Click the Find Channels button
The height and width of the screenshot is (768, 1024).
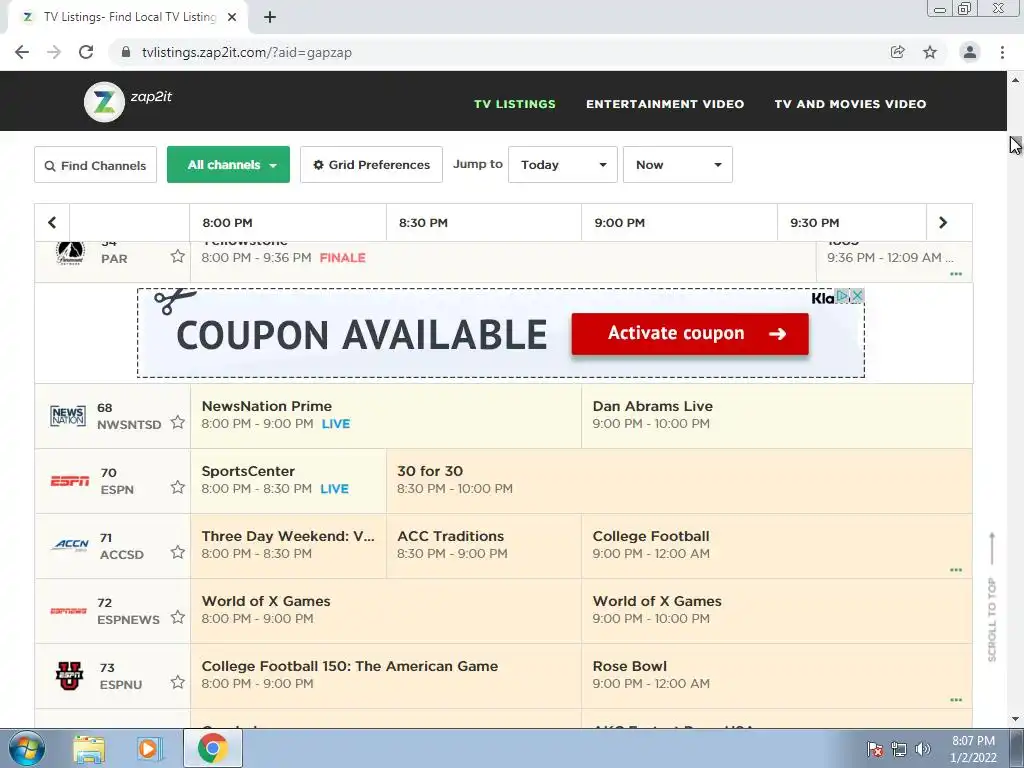[x=95, y=165]
